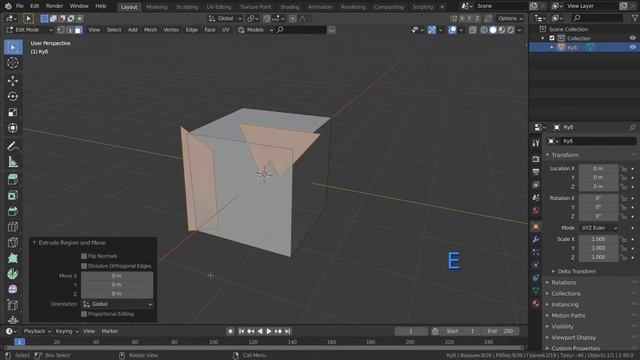Toggle X-Ray display

pos(472,30)
